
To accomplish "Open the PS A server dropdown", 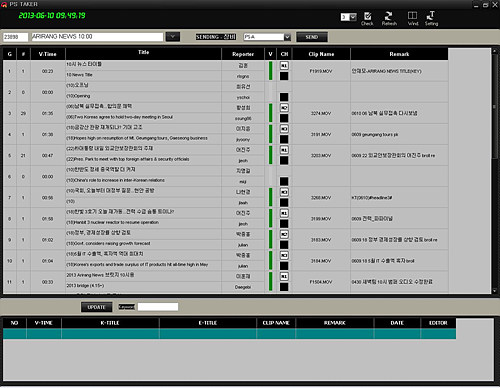I will point(287,37).
